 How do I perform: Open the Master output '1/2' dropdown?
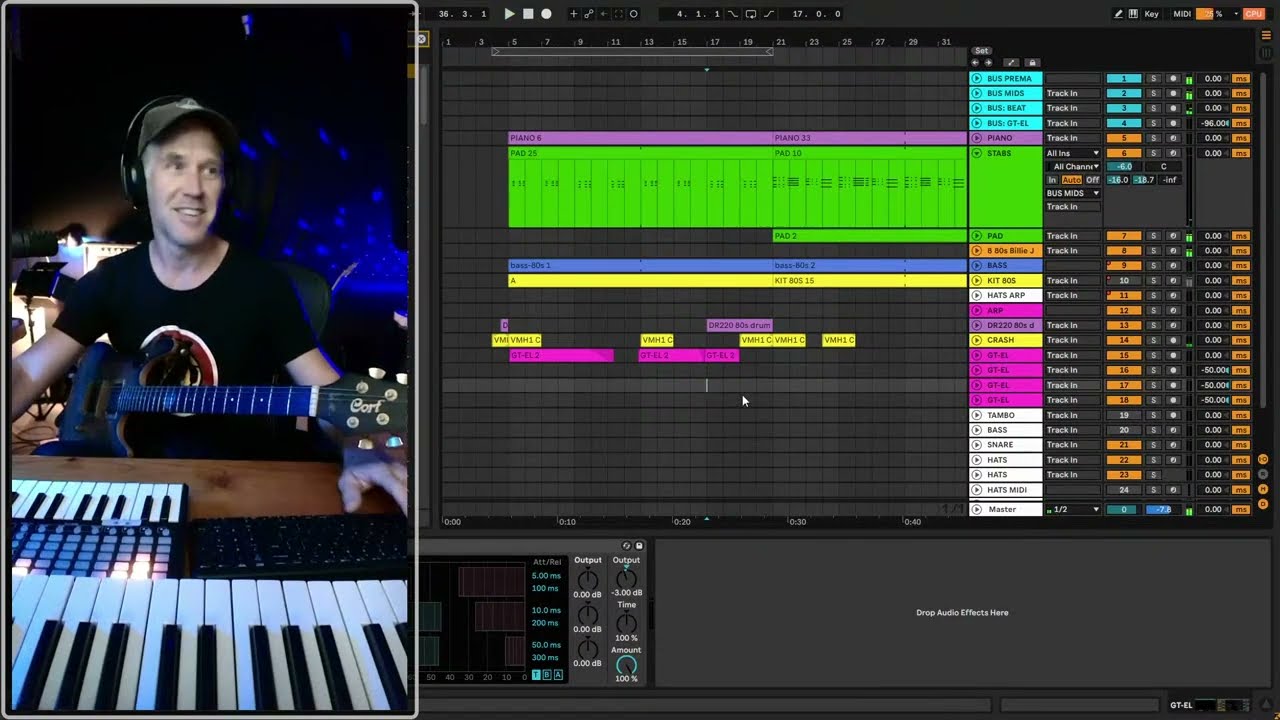click(1073, 509)
